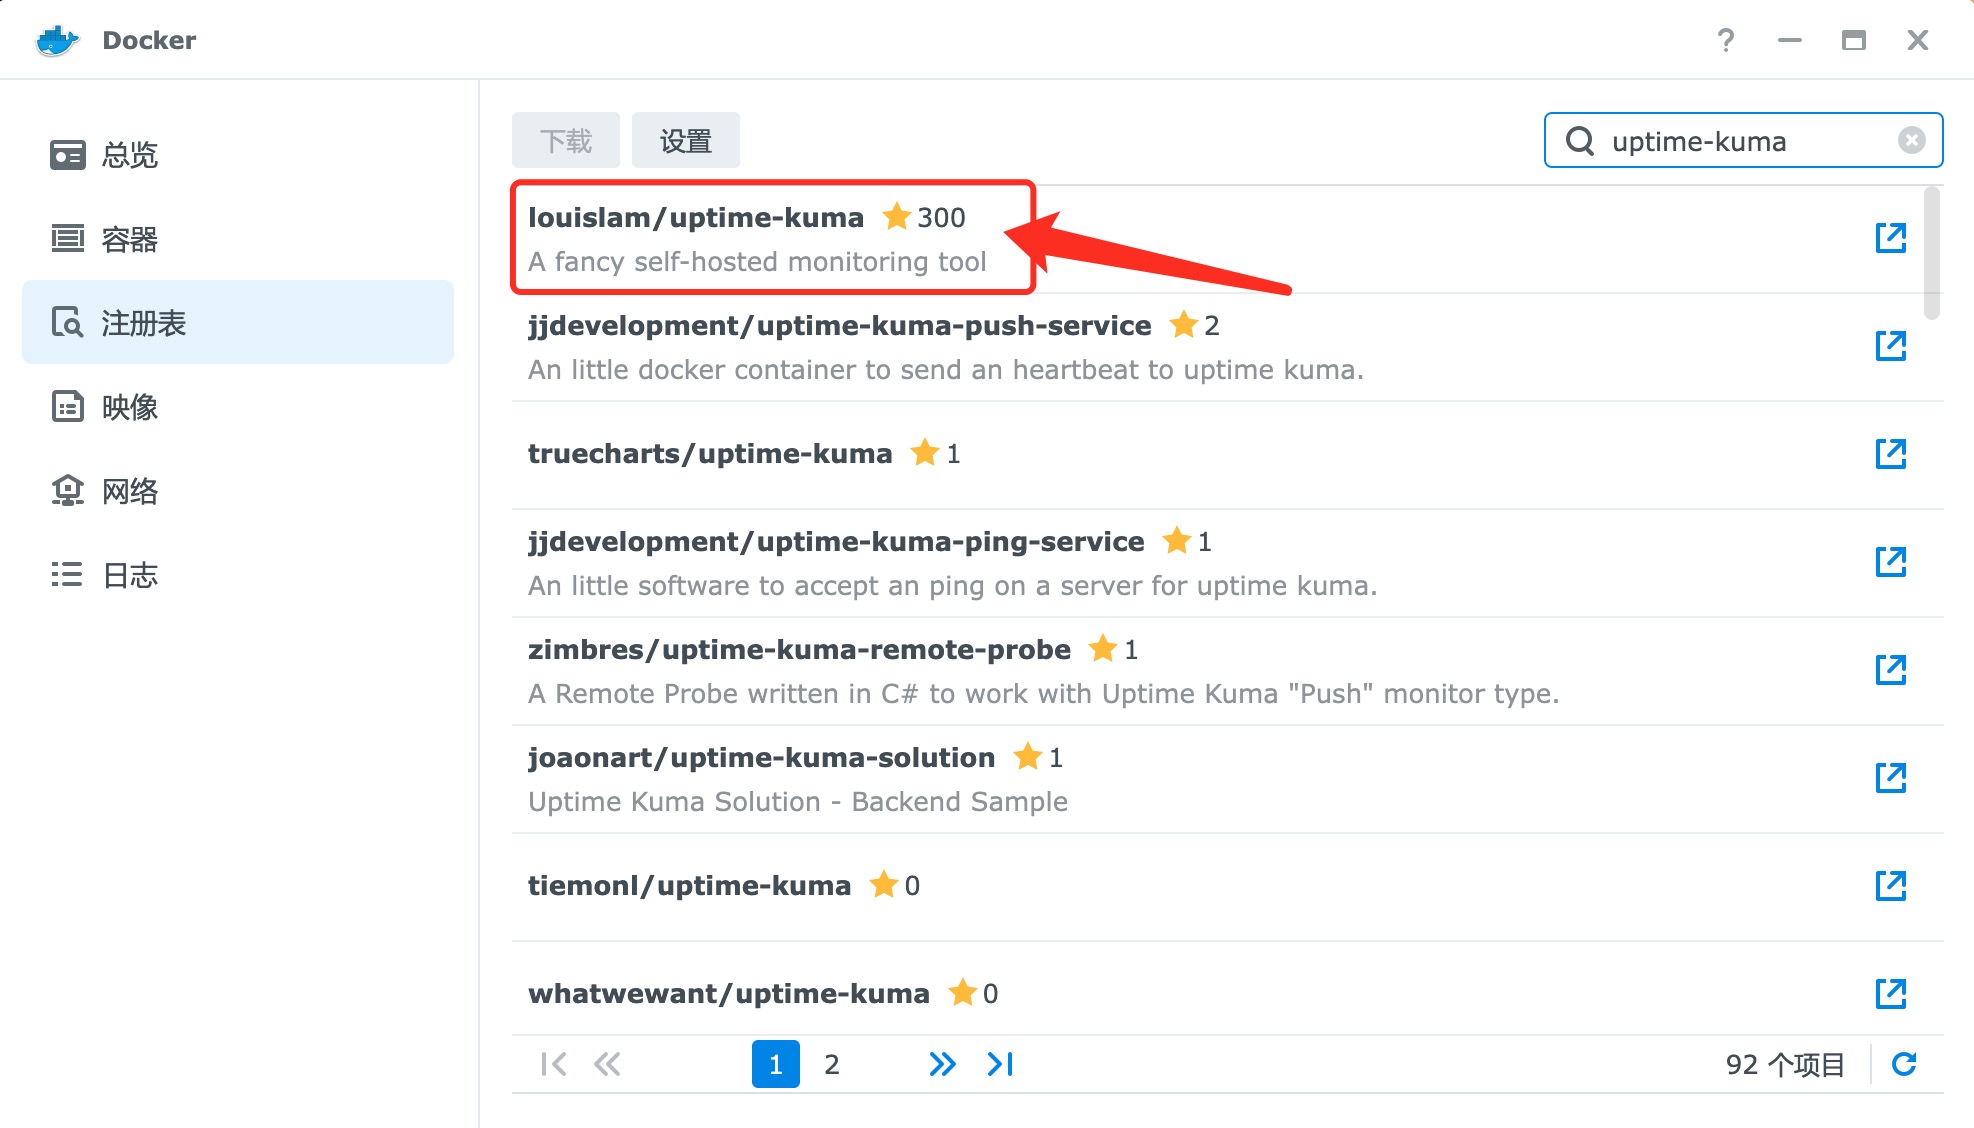Close the Docker window
1974x1128 pixels.
(x=1917, y=40)
